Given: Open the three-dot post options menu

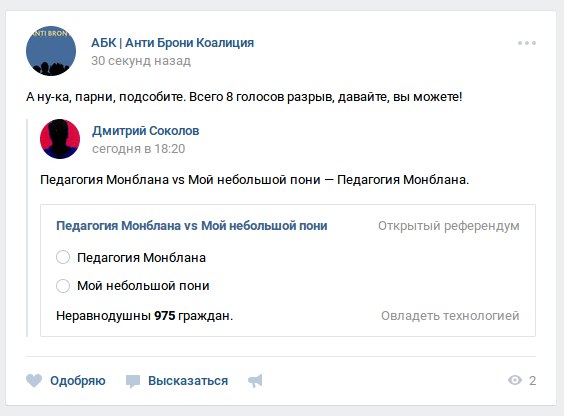Looking at the screenshot, I should point(527,43).
